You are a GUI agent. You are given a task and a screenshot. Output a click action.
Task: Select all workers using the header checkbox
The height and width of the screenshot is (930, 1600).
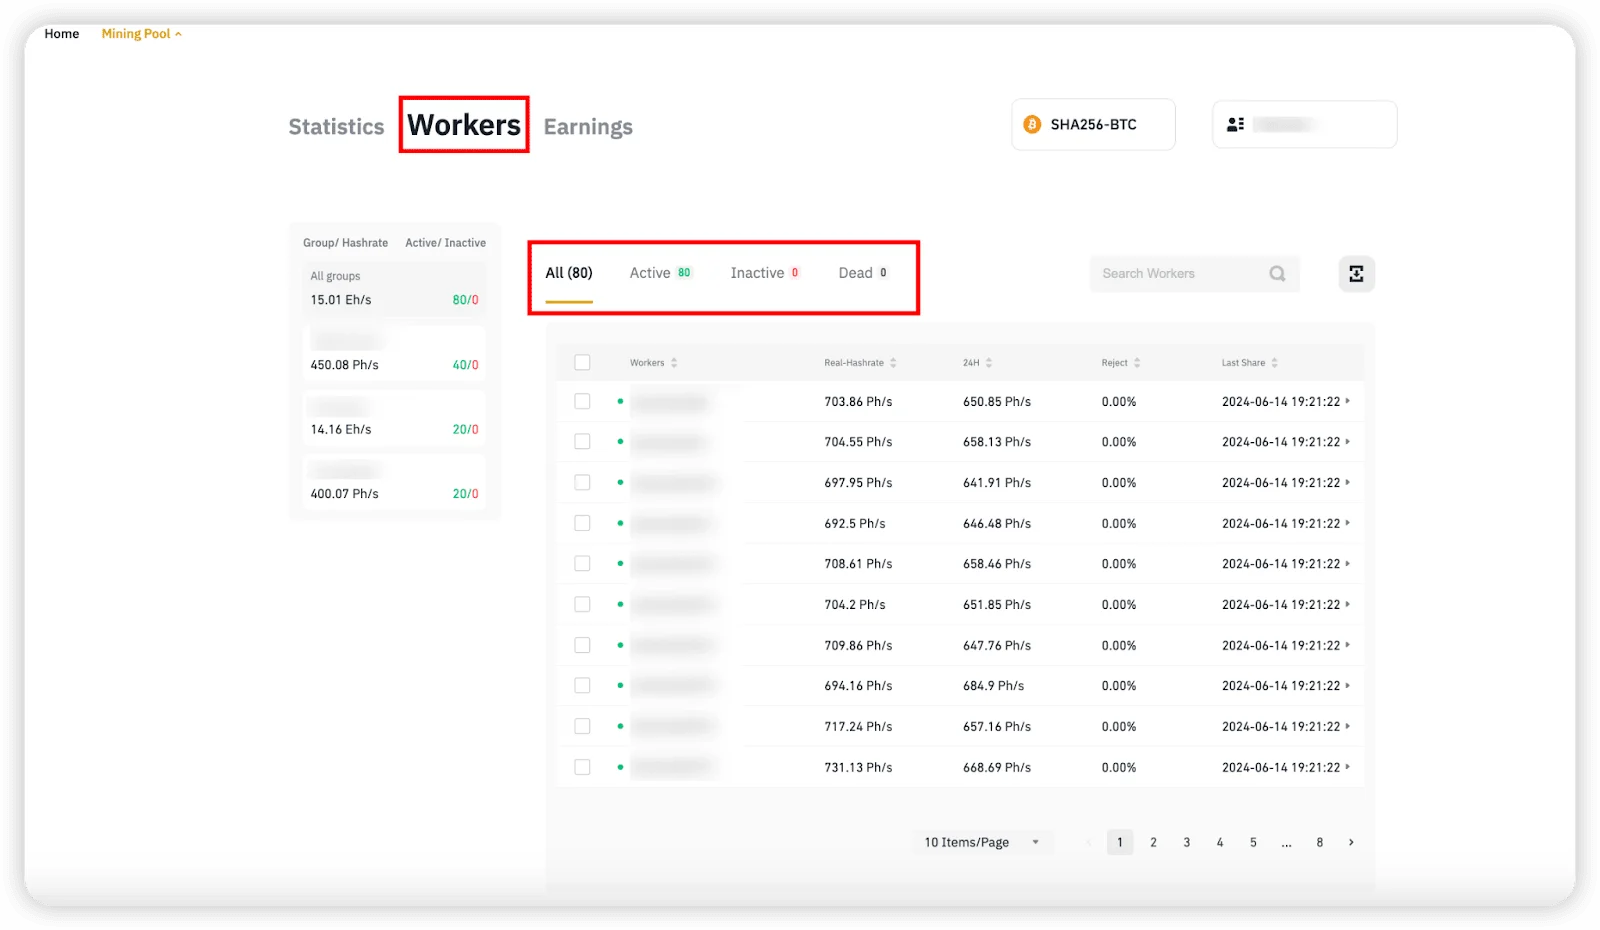coord(582,361)
